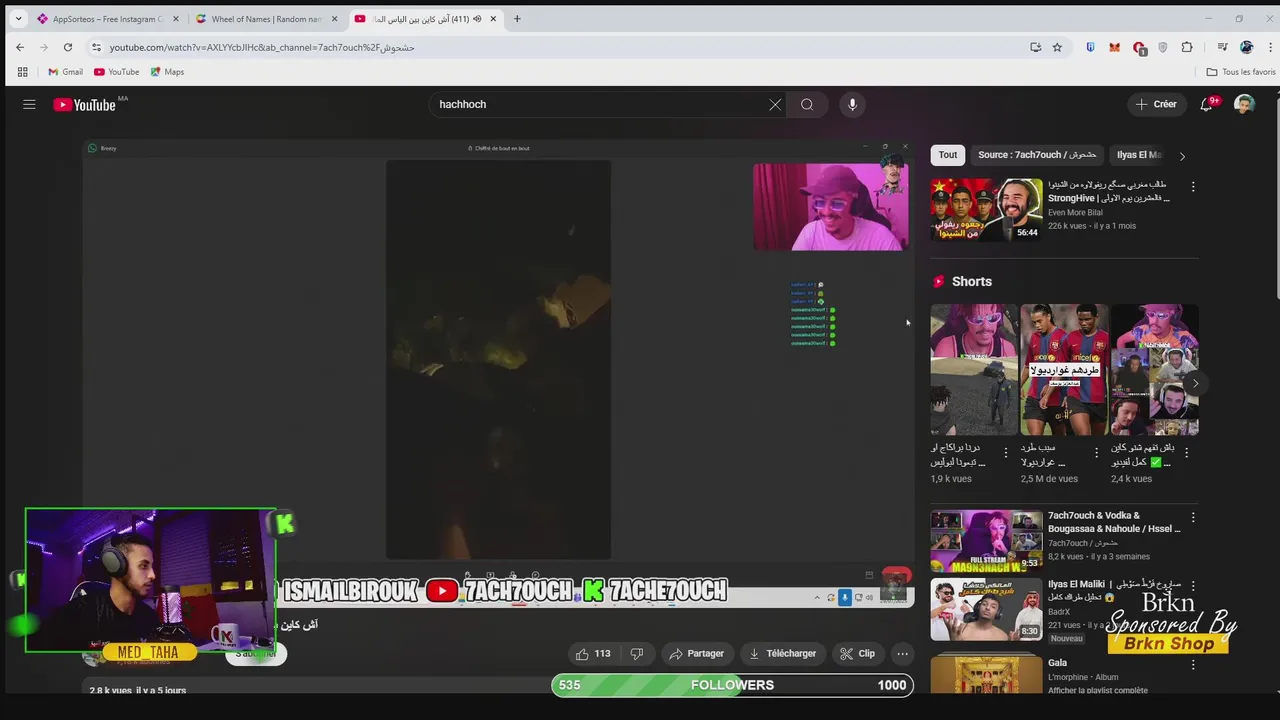Screen dimensions: 1280x720
Task: Open the blue shield extension icon
Action: click(1090, 47)
